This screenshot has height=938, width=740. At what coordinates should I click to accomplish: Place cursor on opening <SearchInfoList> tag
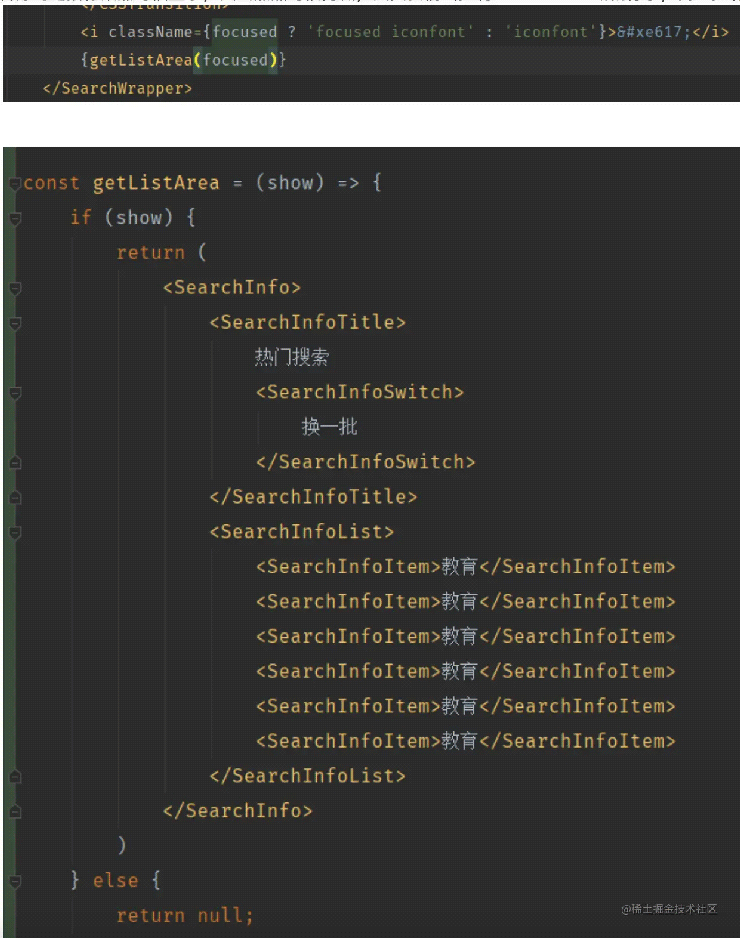[302, 531]
